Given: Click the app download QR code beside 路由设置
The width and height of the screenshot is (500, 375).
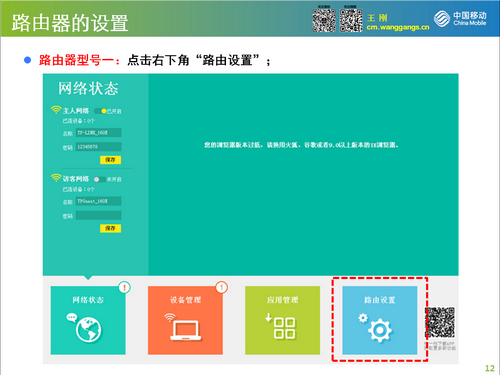Looking at the screenshot, I should click(x=440, y=322).
